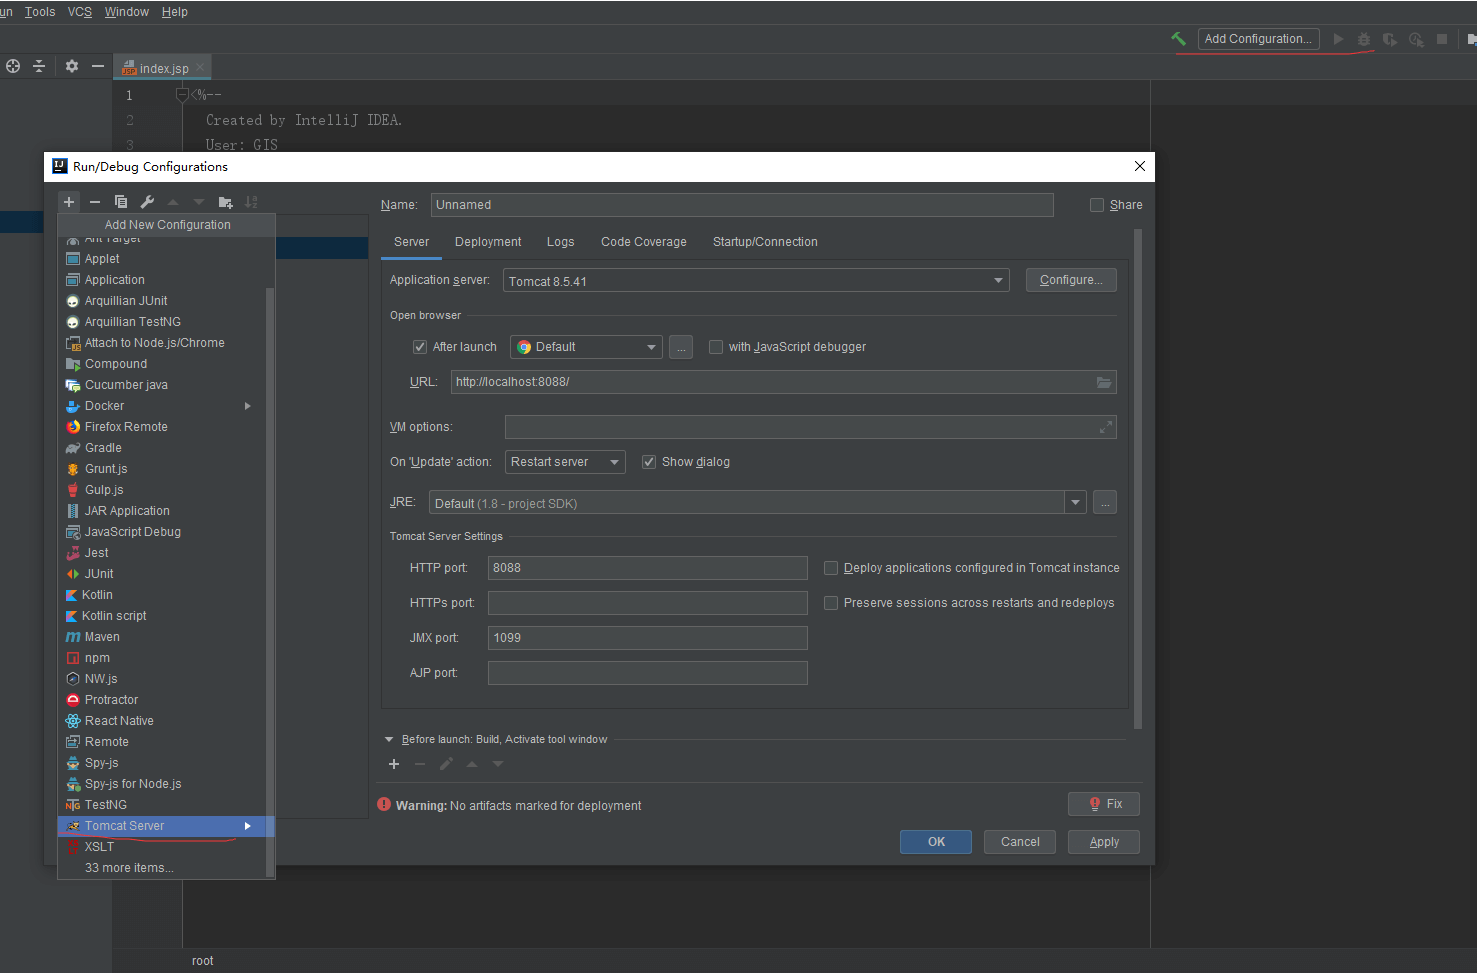Switch to the Deployment tab
The image size is (1477, 973).
(x=488, y=242)
